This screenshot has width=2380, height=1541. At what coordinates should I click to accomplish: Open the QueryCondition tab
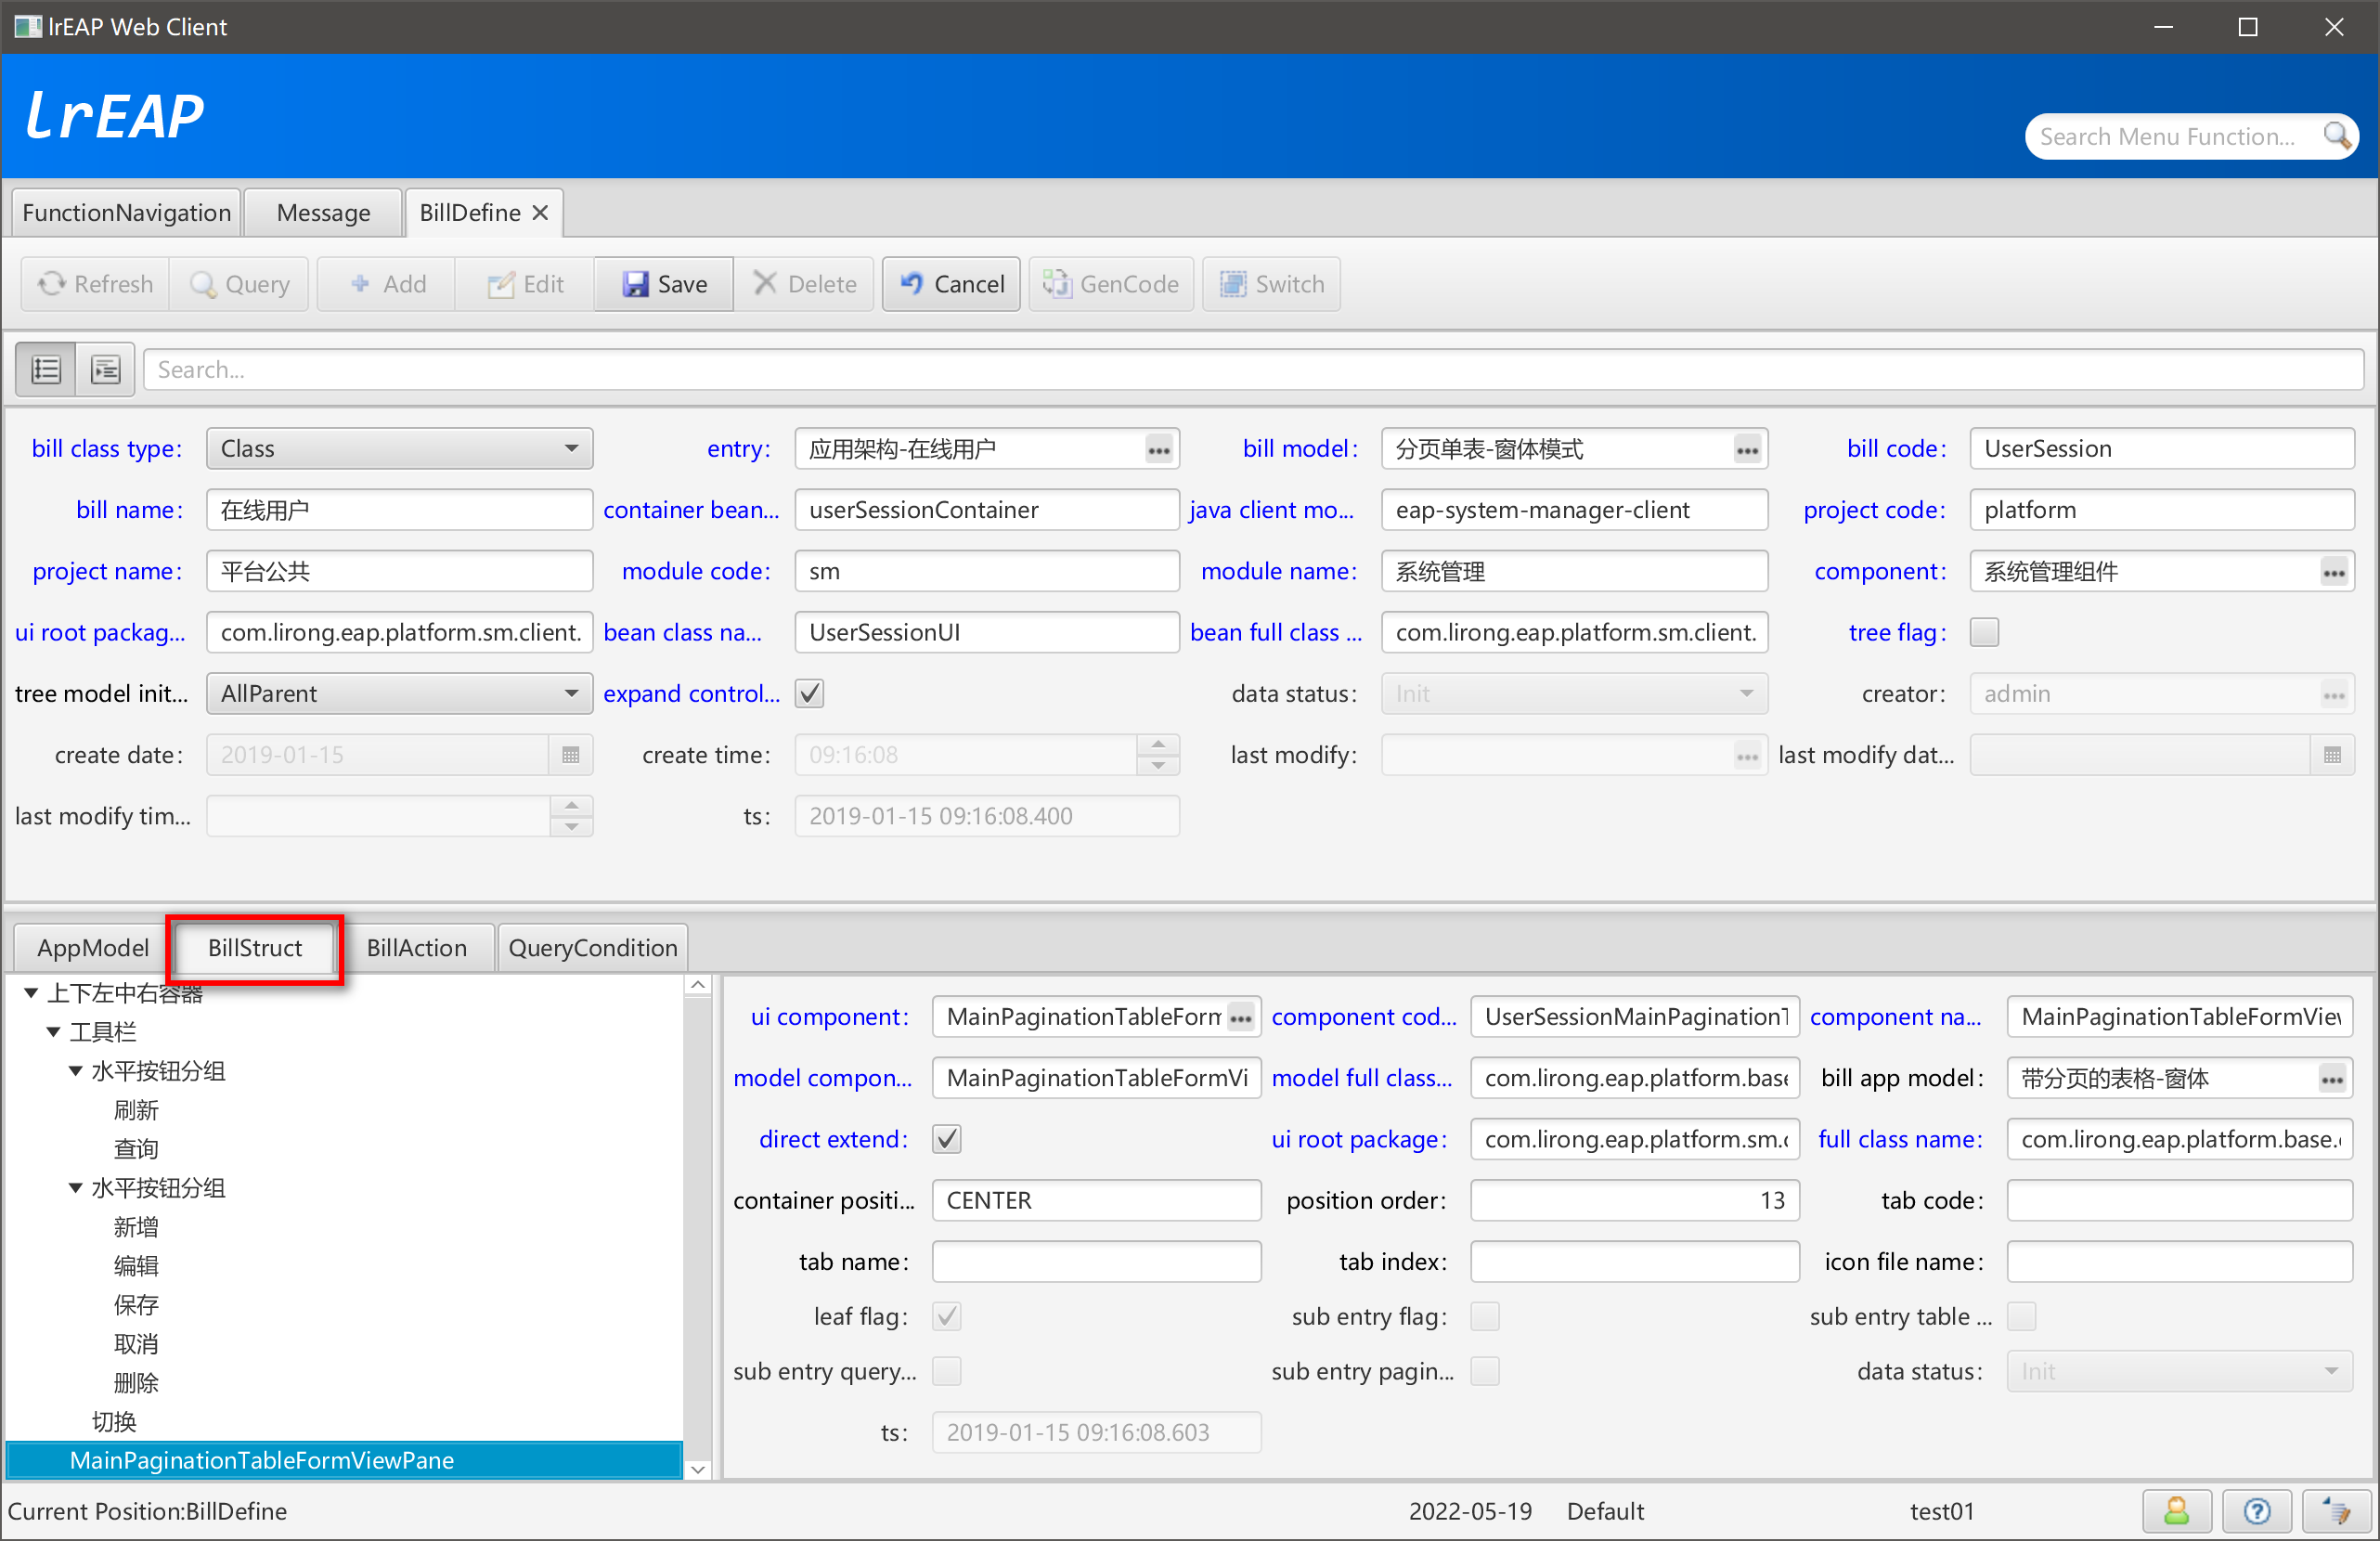click(593, 948)
